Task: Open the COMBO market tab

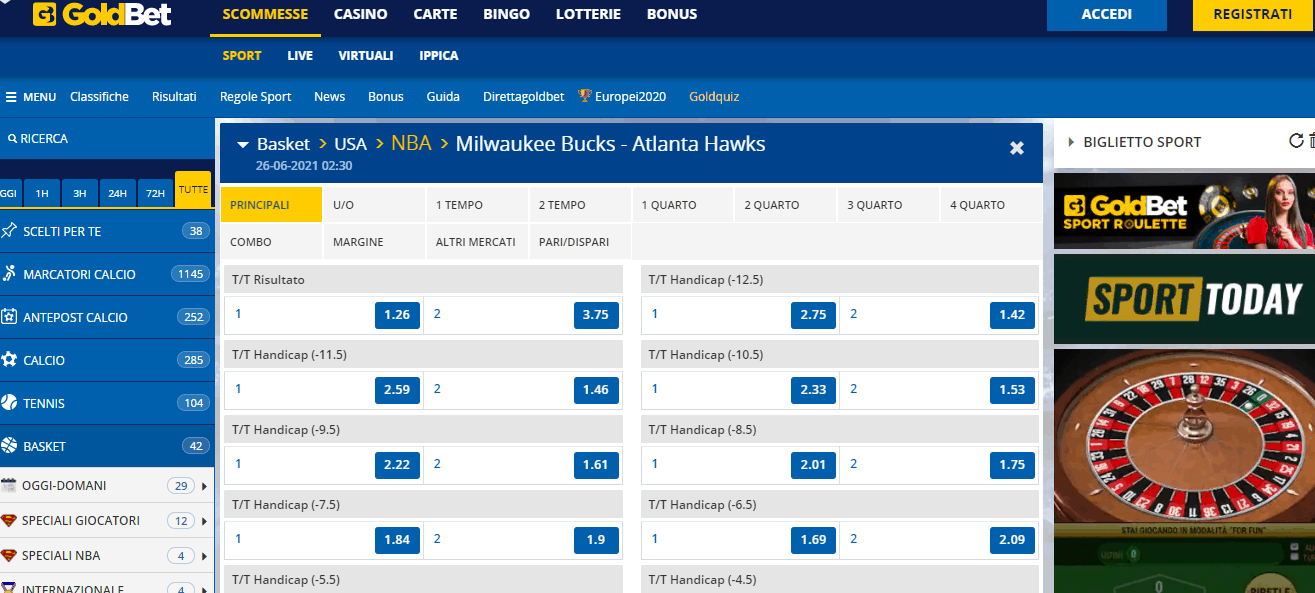Action: [x=271, y=242]
